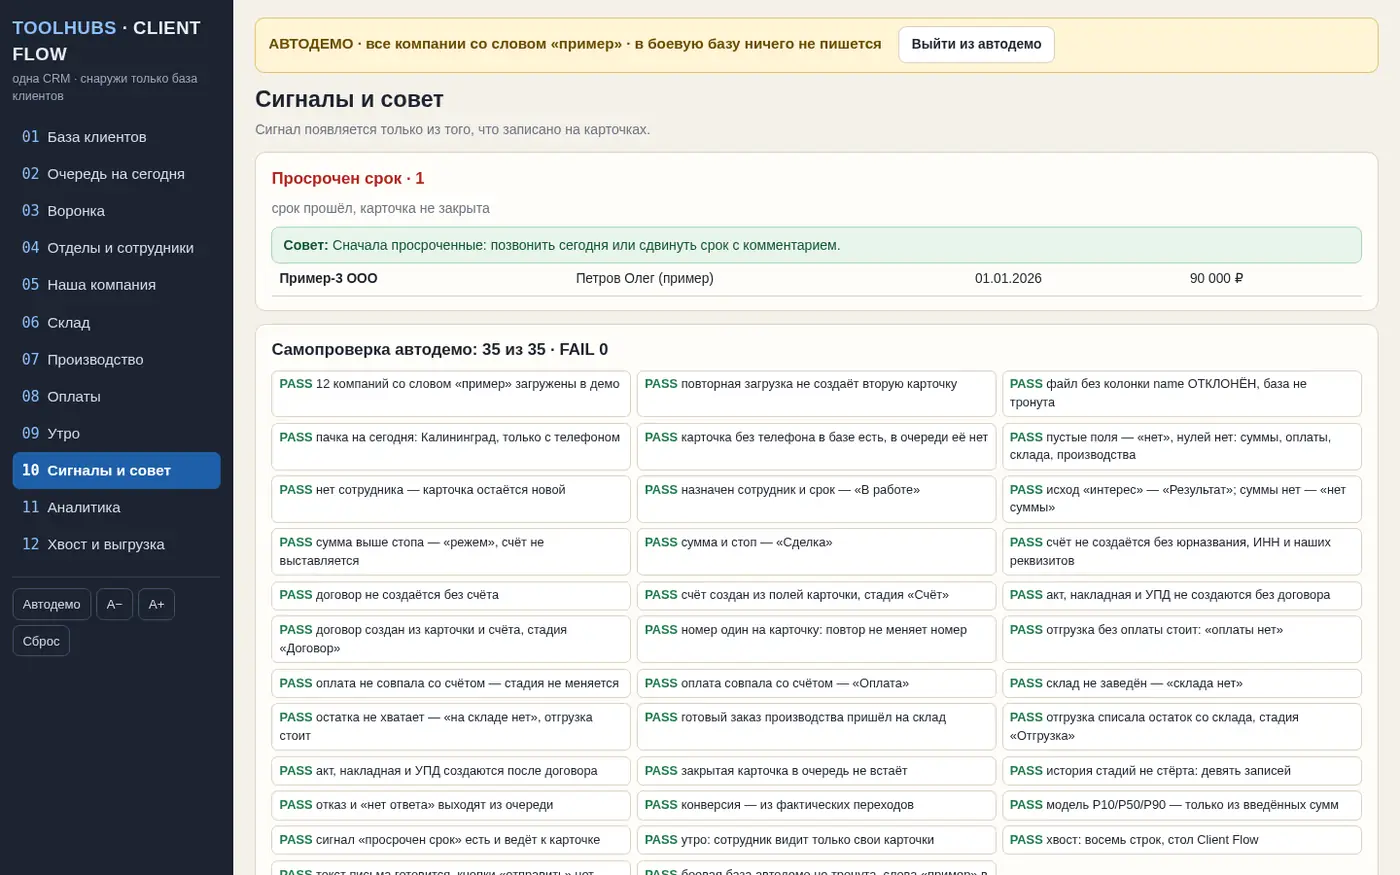Click check «повторная загрузка не создаёт вторую карточку»

tap(816, 394)
